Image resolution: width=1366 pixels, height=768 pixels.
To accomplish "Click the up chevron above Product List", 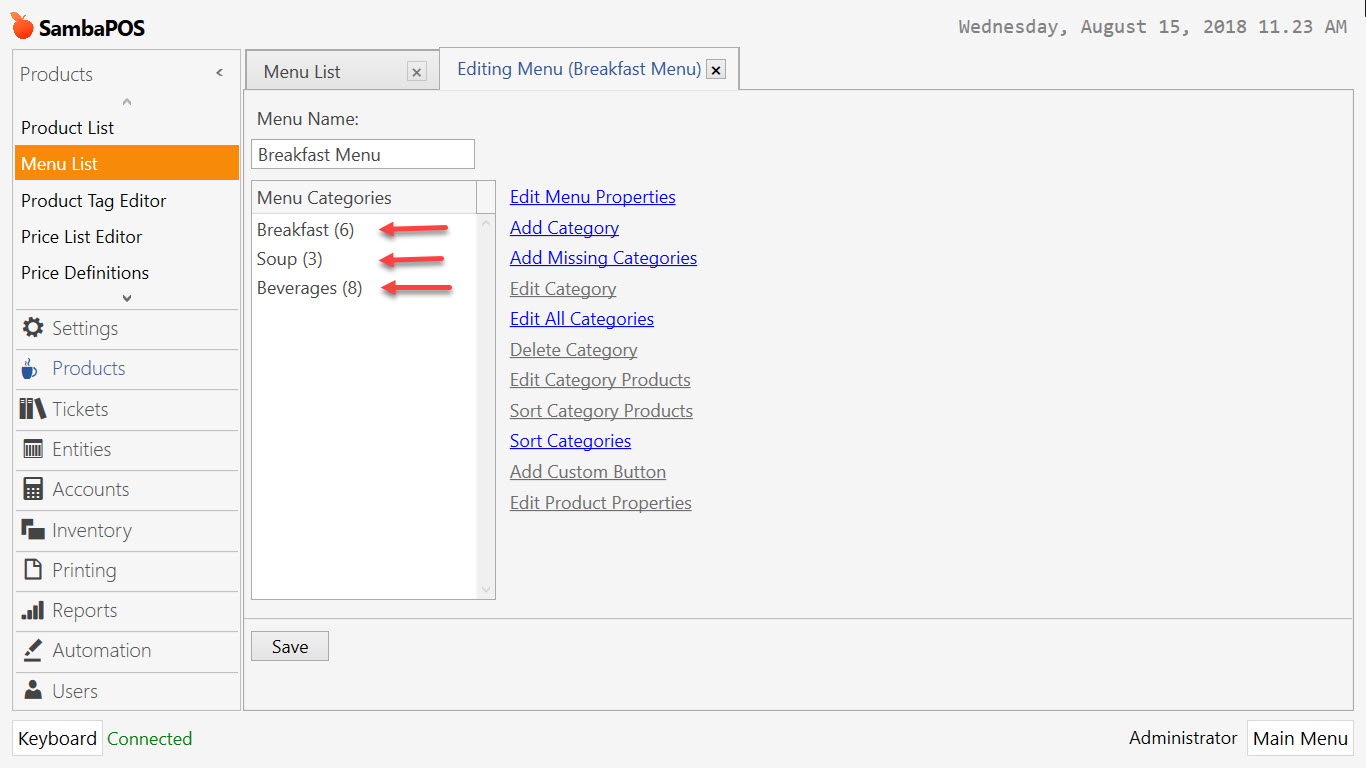I will (126, 100).
